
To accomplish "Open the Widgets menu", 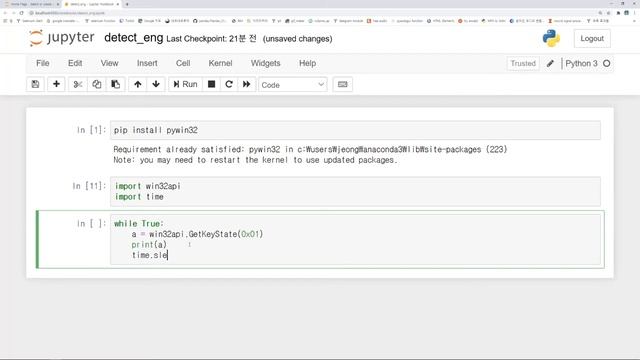I will coord(266,63).
